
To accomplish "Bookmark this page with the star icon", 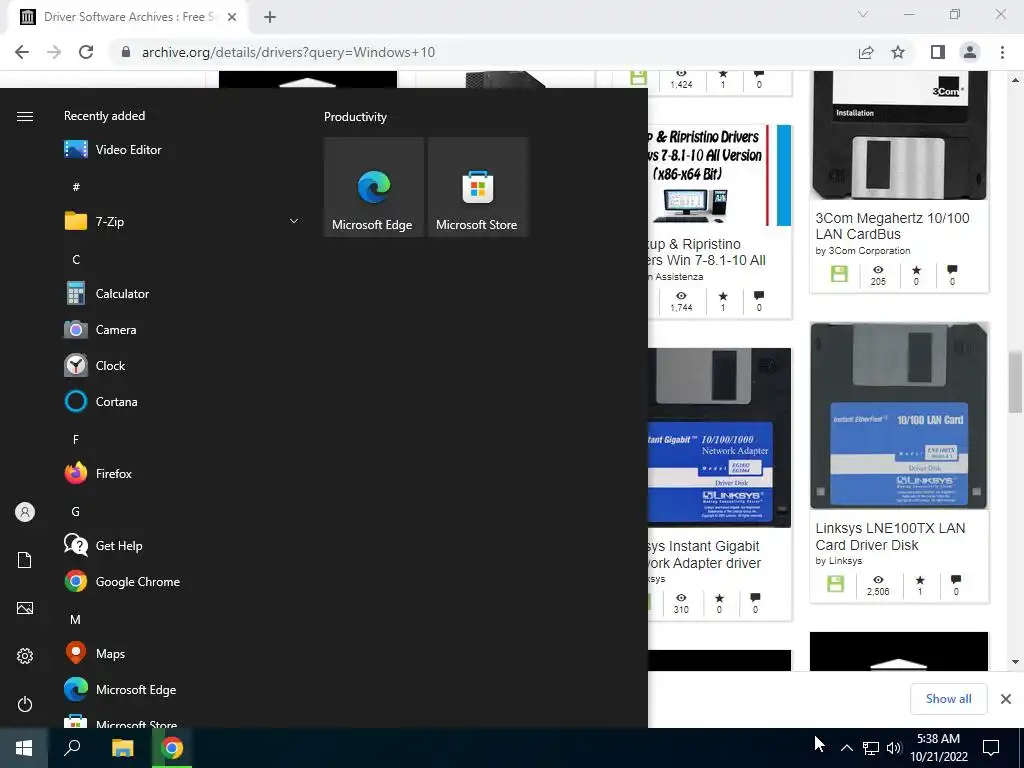I will [x=898, y=52].
